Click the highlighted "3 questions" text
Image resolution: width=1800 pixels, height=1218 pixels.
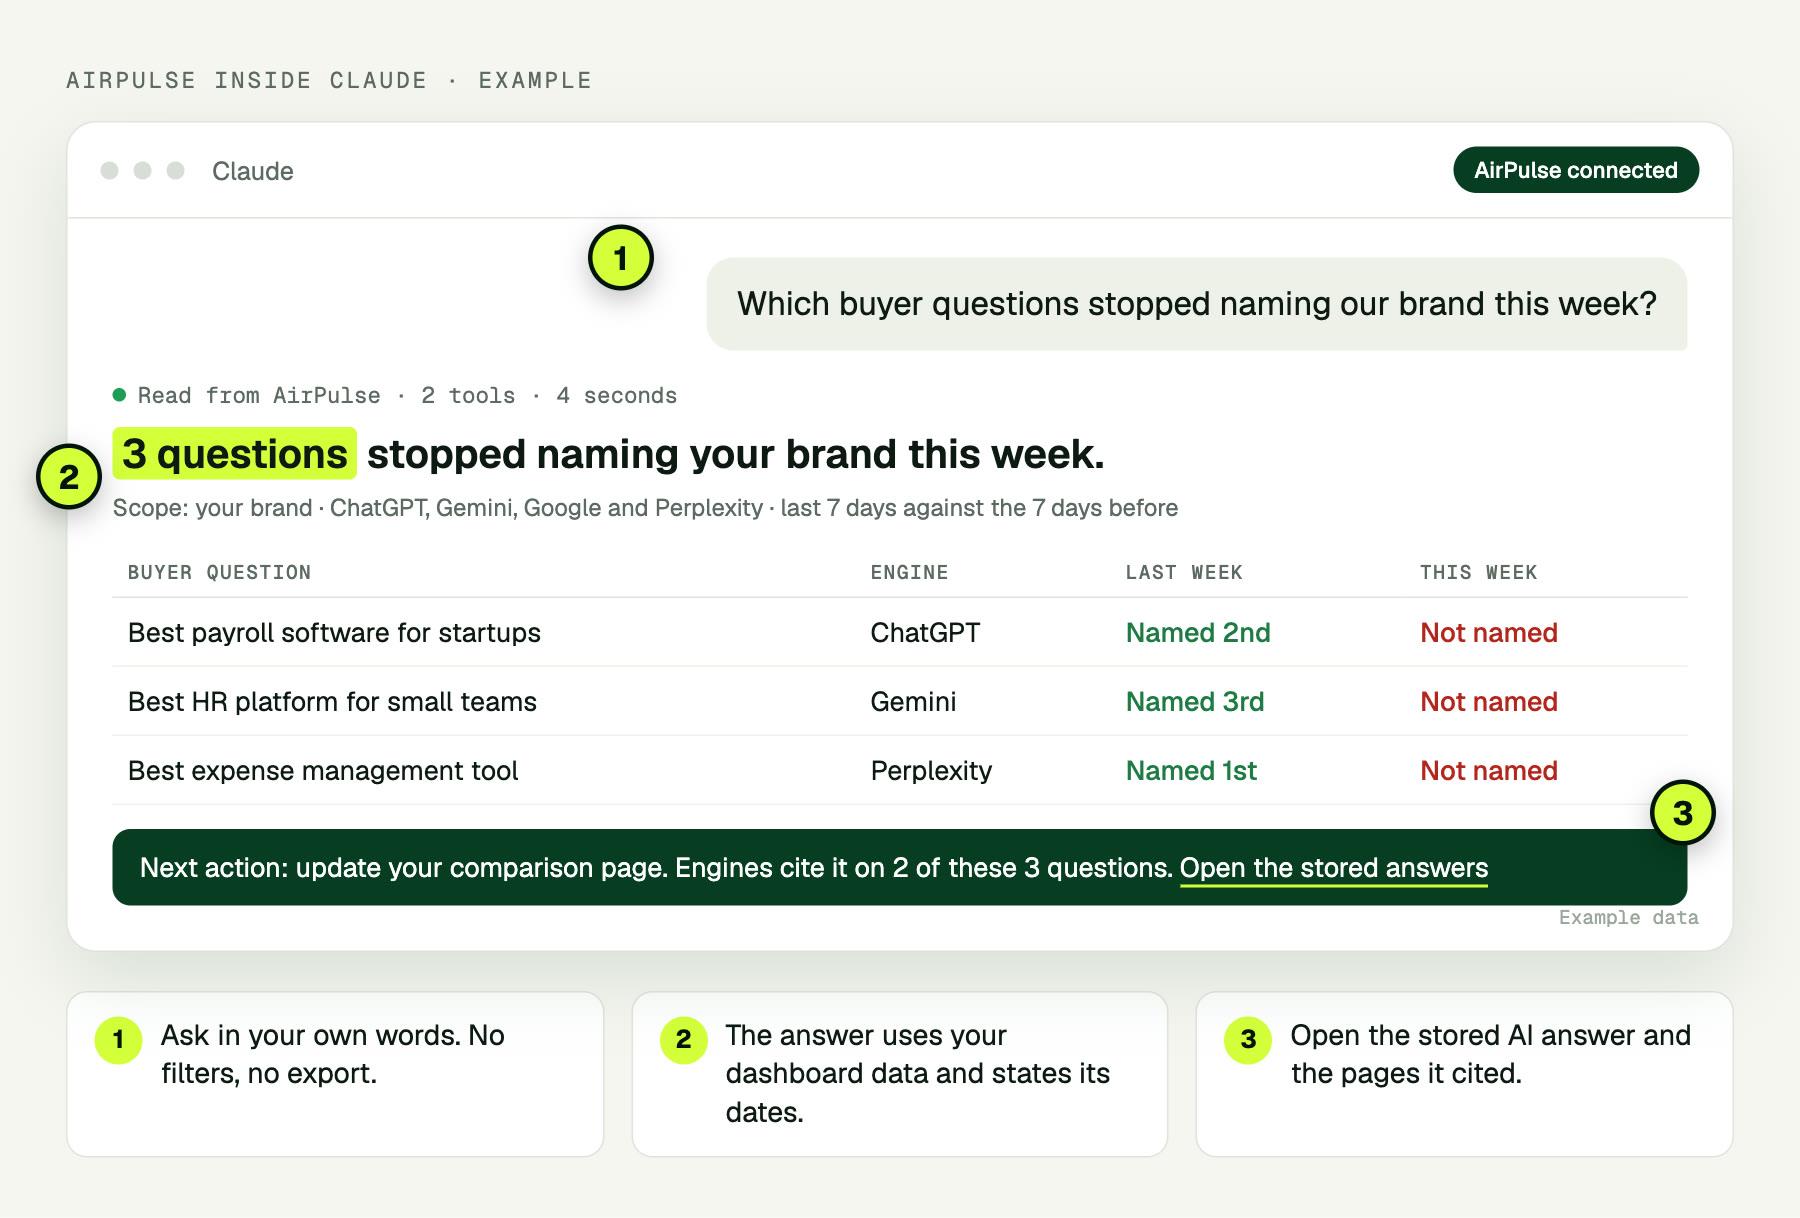tap(234, 454)
